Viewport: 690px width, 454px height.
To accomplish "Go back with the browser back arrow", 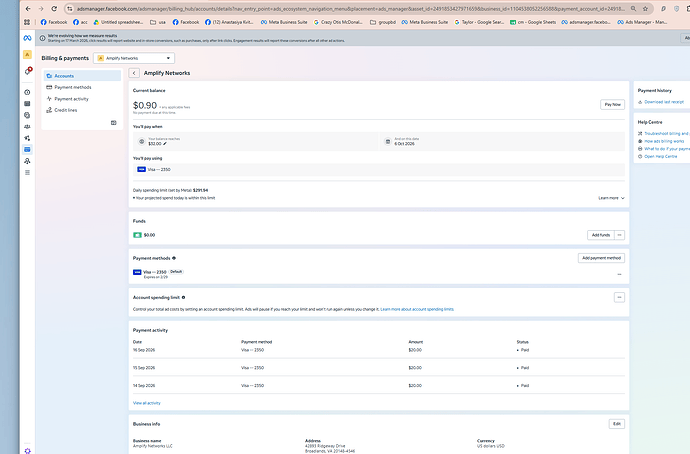I will [x=28, y=9].
